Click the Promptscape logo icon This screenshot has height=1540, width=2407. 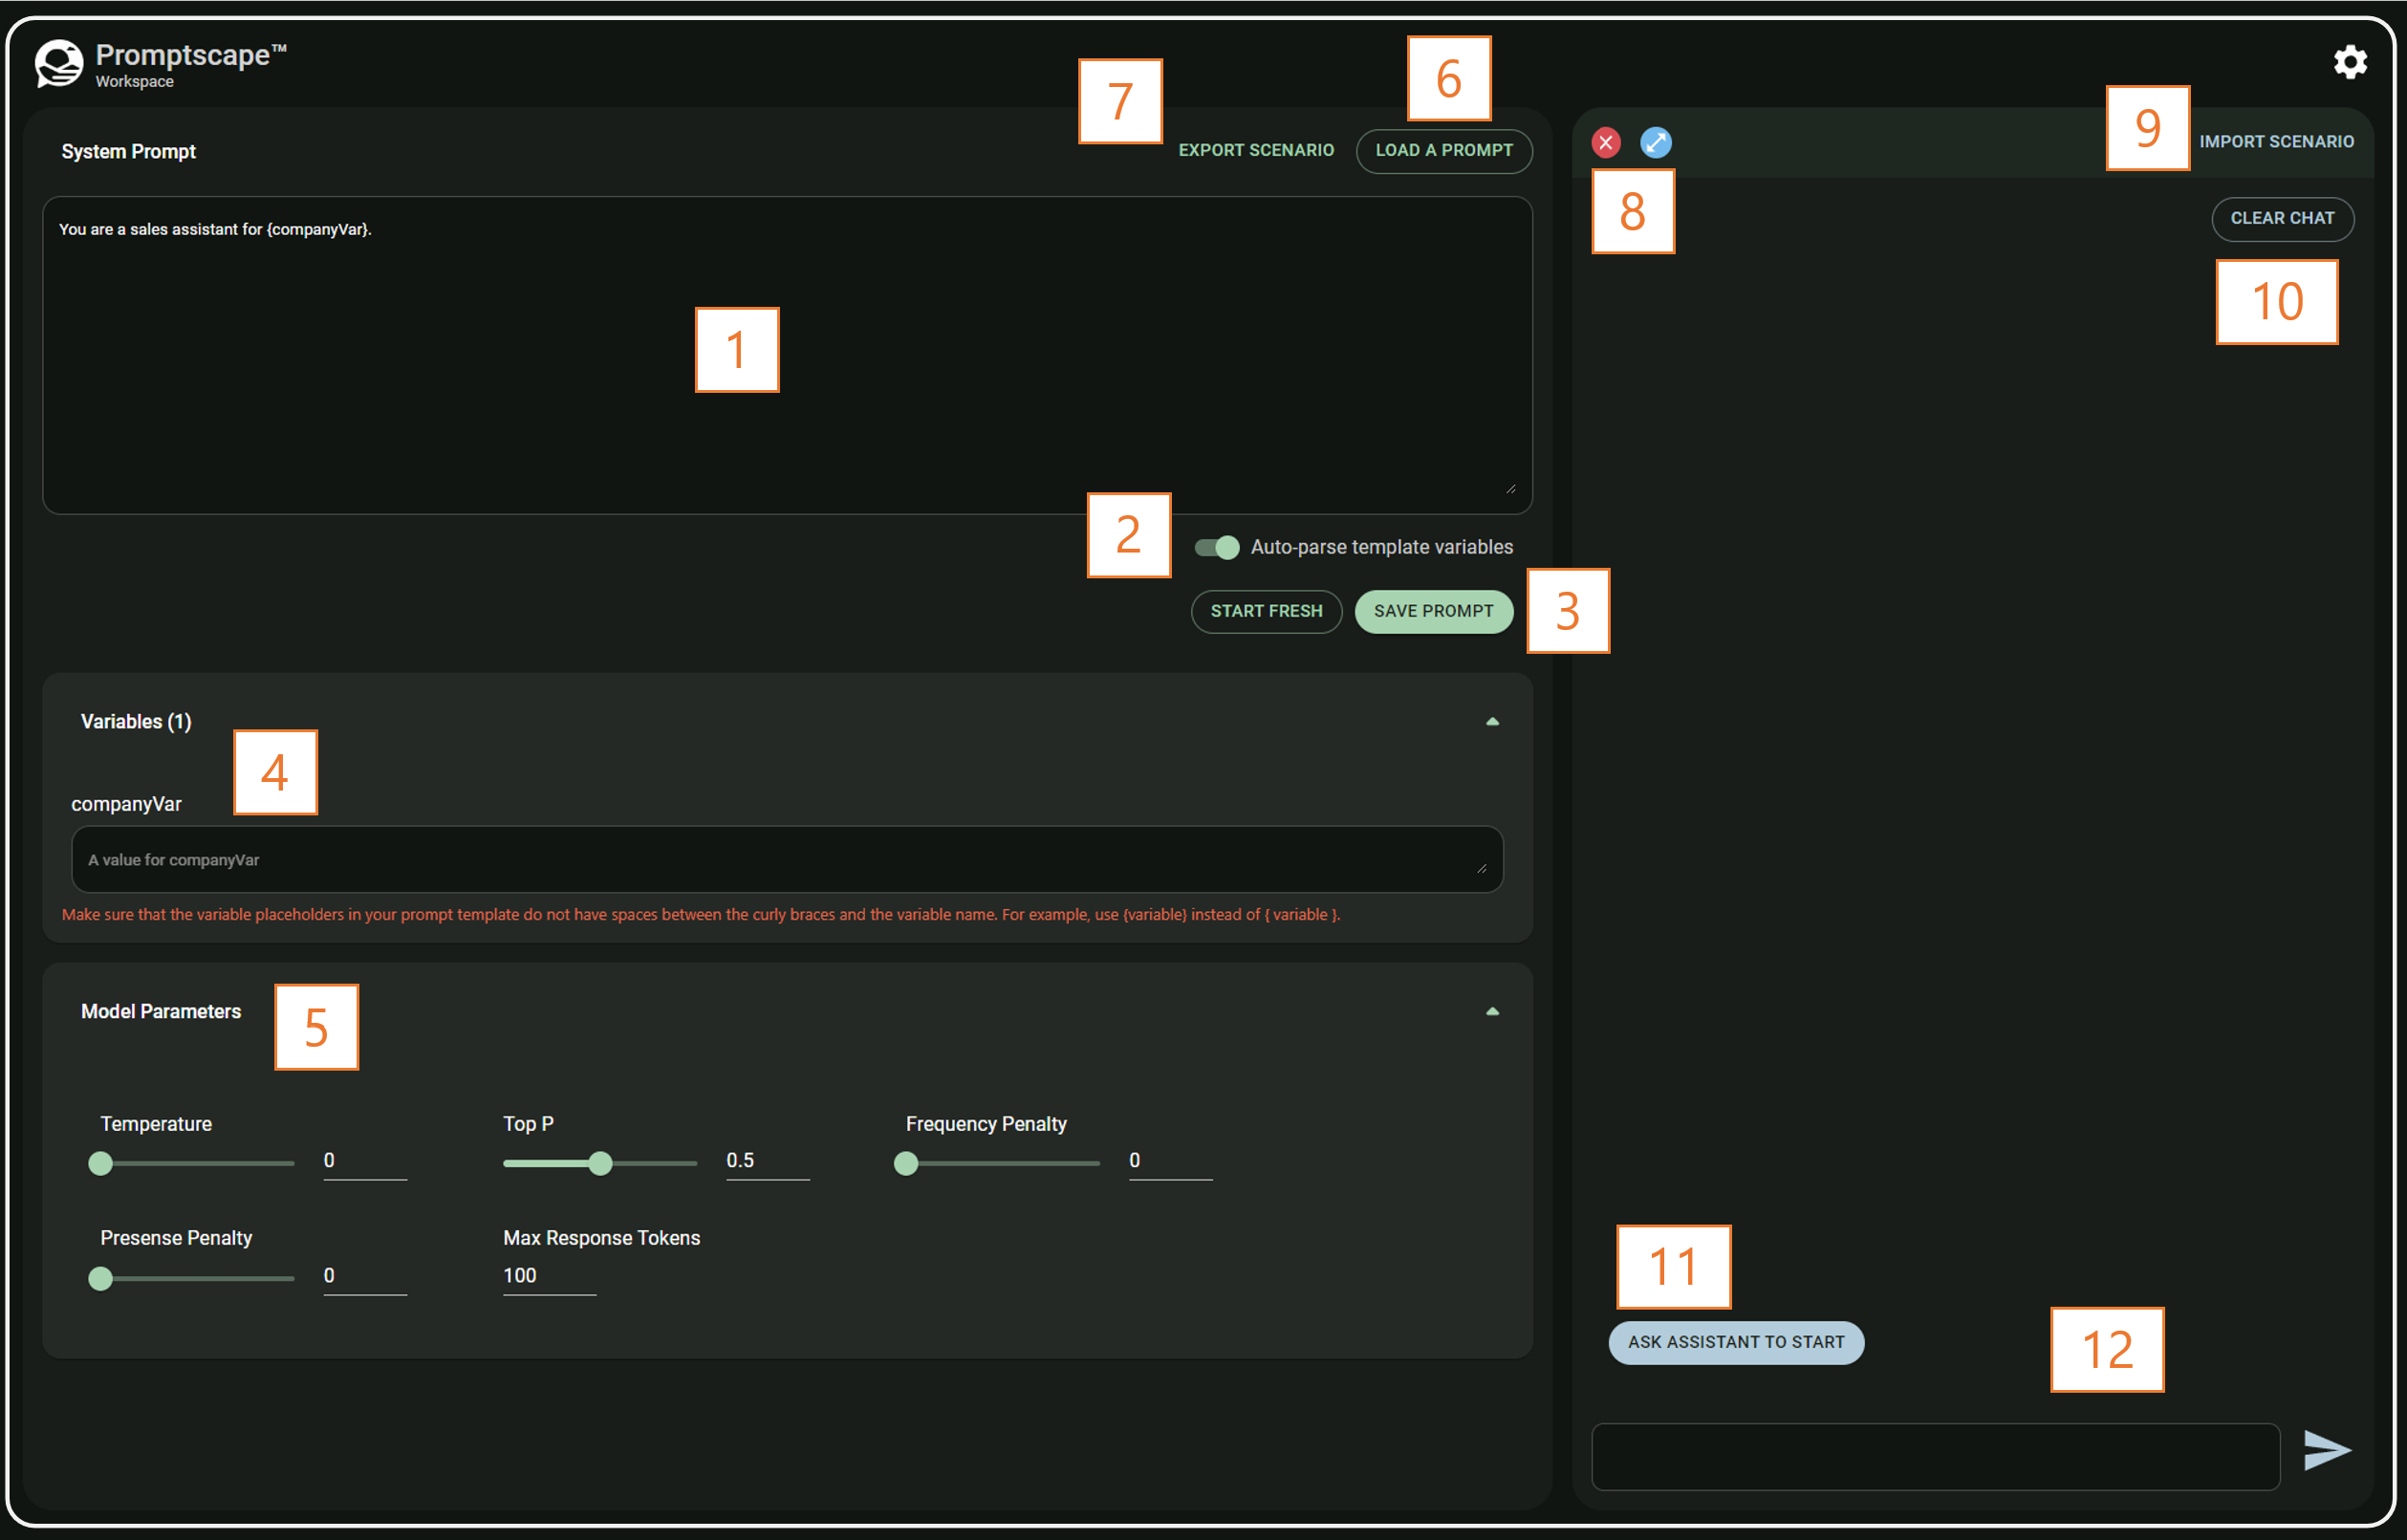tap(59, 65)
